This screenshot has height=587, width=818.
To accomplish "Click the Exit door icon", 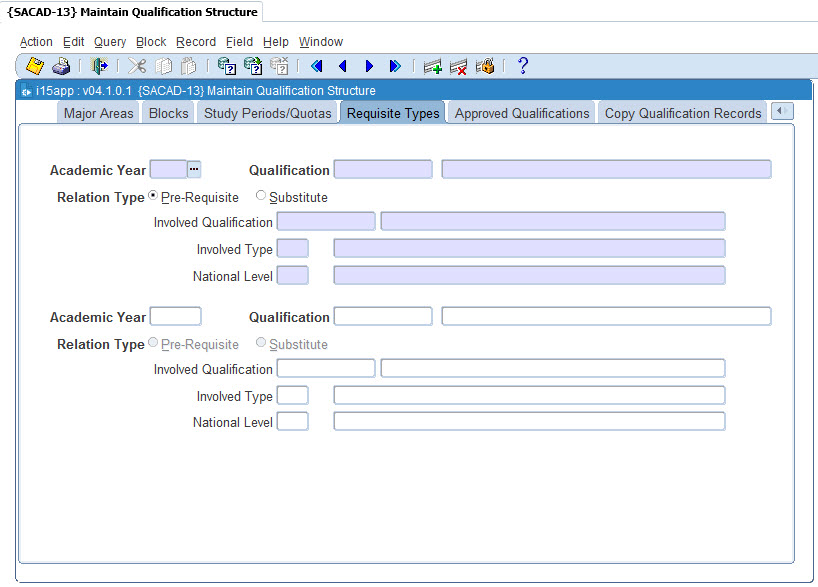I will (99, 66).
